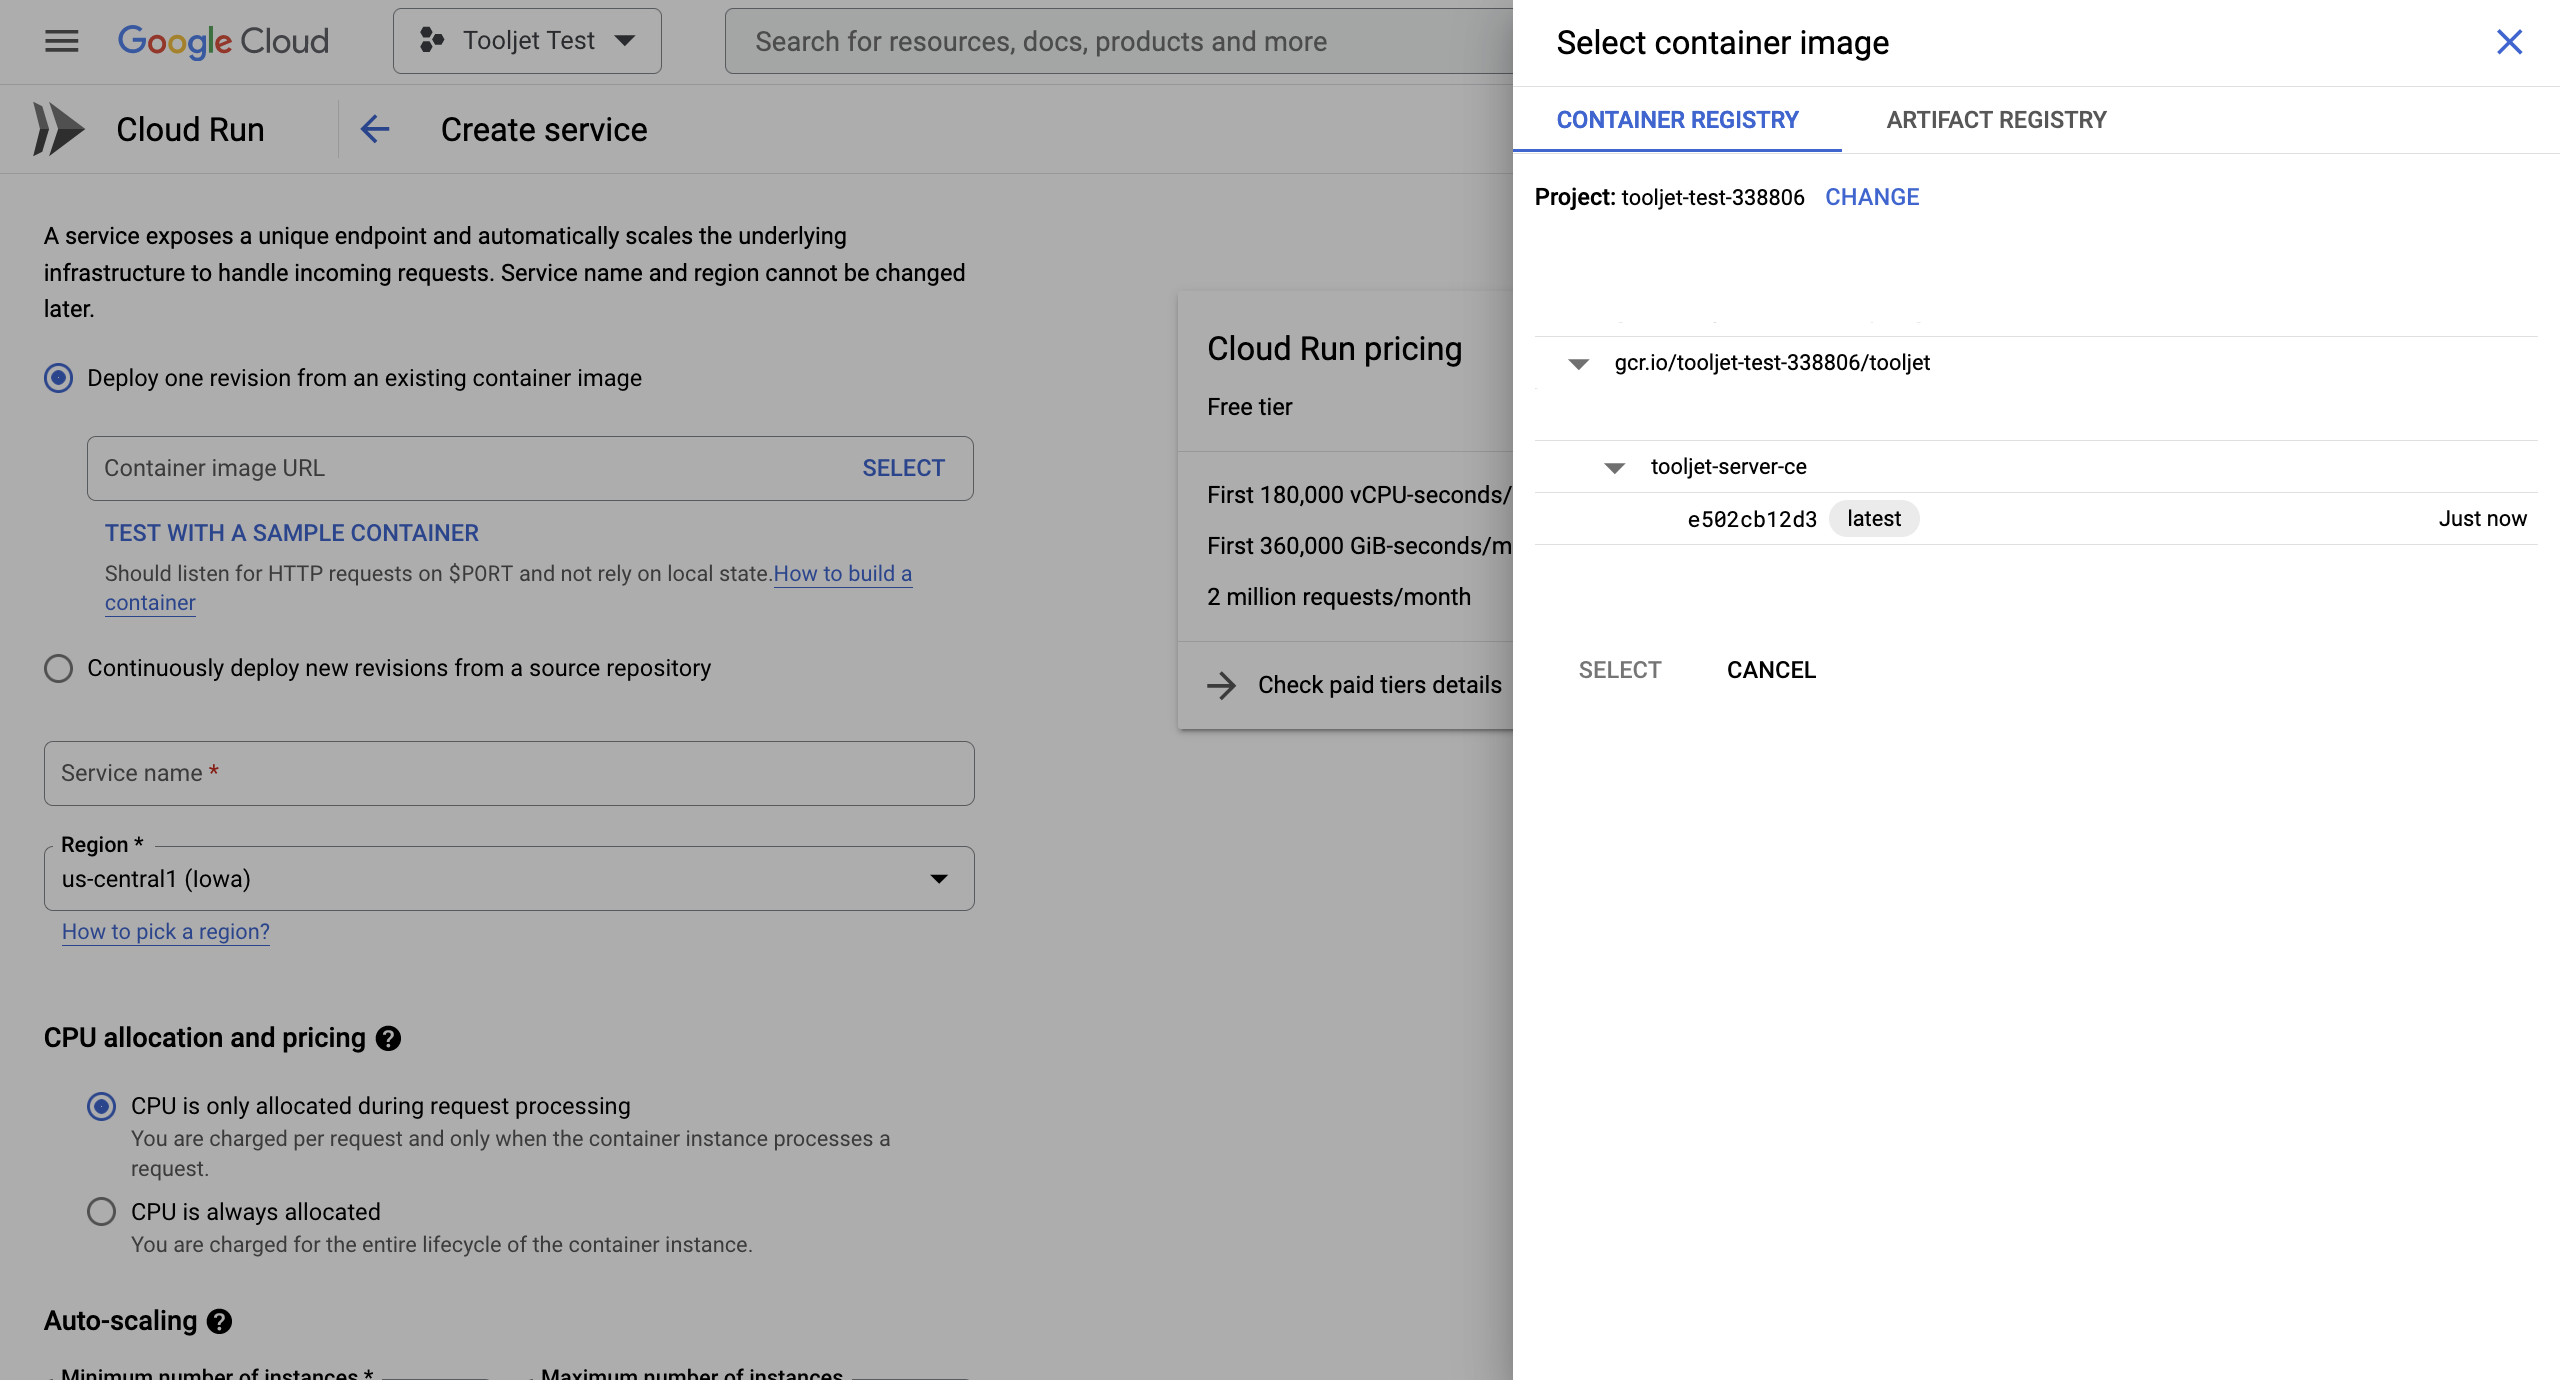This screenshot has height=1380, width=2560.
Task: Open the hamburger navigation menu
Action: point(61,41)
